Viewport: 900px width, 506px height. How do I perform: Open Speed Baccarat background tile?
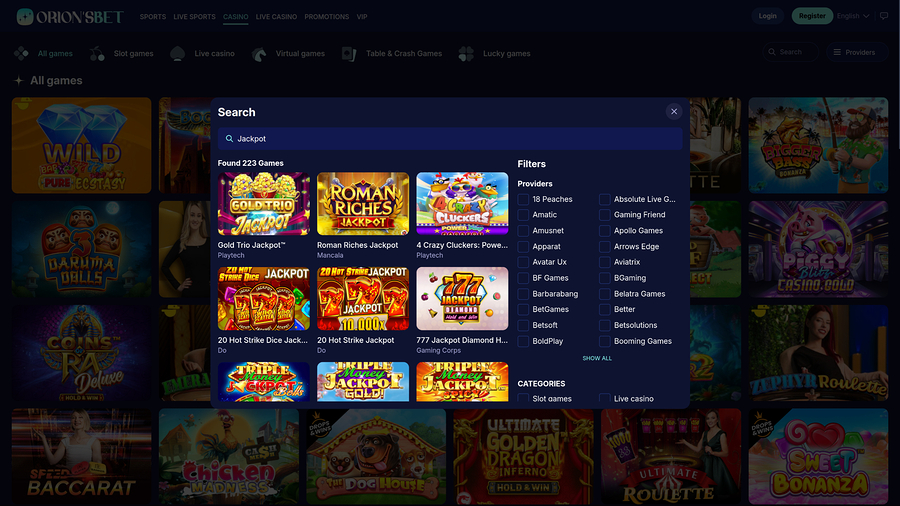(x=82, y=457)
